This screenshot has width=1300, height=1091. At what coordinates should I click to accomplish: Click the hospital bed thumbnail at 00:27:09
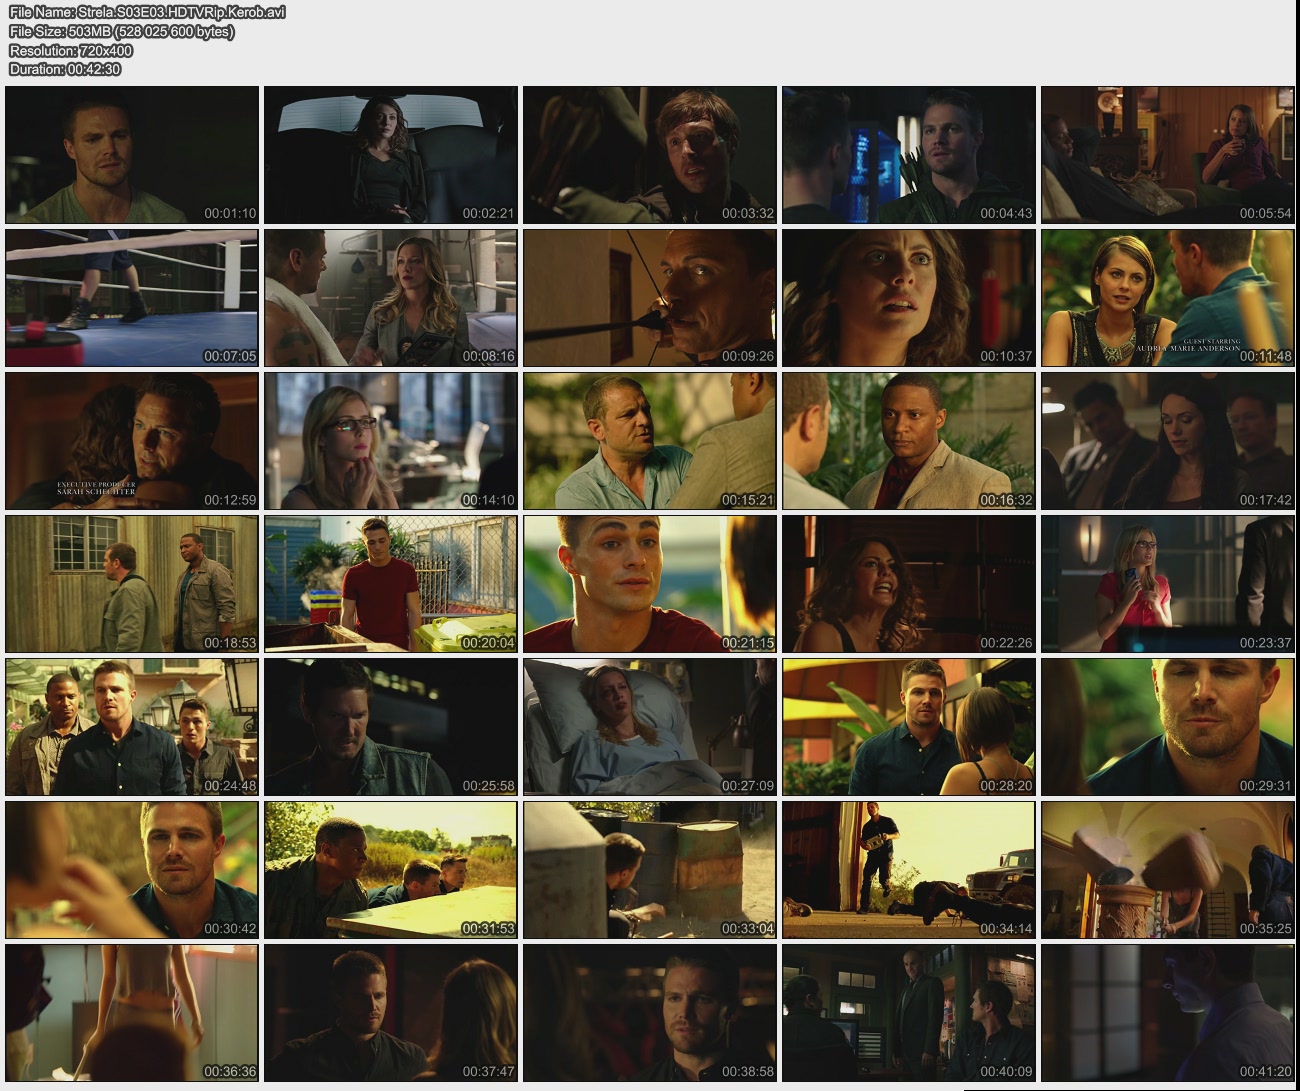click(x=650, y=727)
